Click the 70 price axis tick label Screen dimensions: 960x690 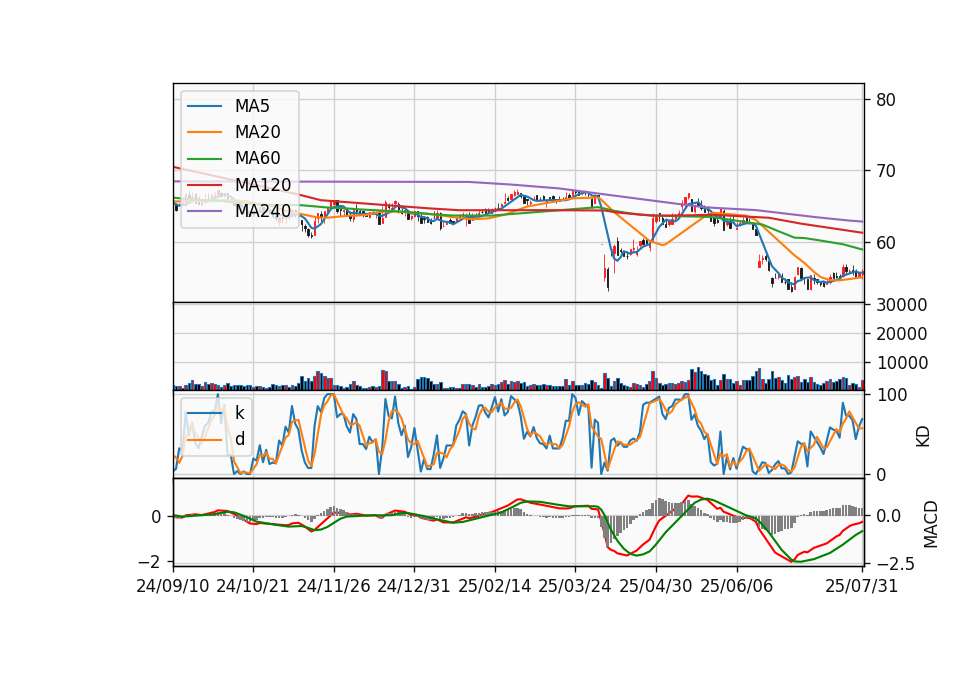(x=885, y=171)
